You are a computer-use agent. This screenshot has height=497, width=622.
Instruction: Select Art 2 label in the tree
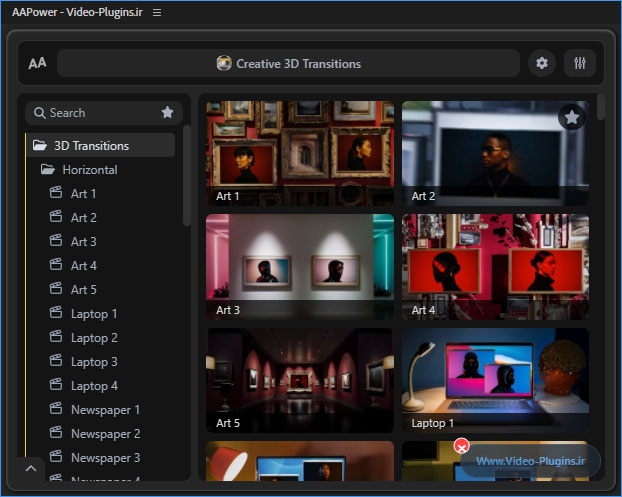(x=84, y=217)
